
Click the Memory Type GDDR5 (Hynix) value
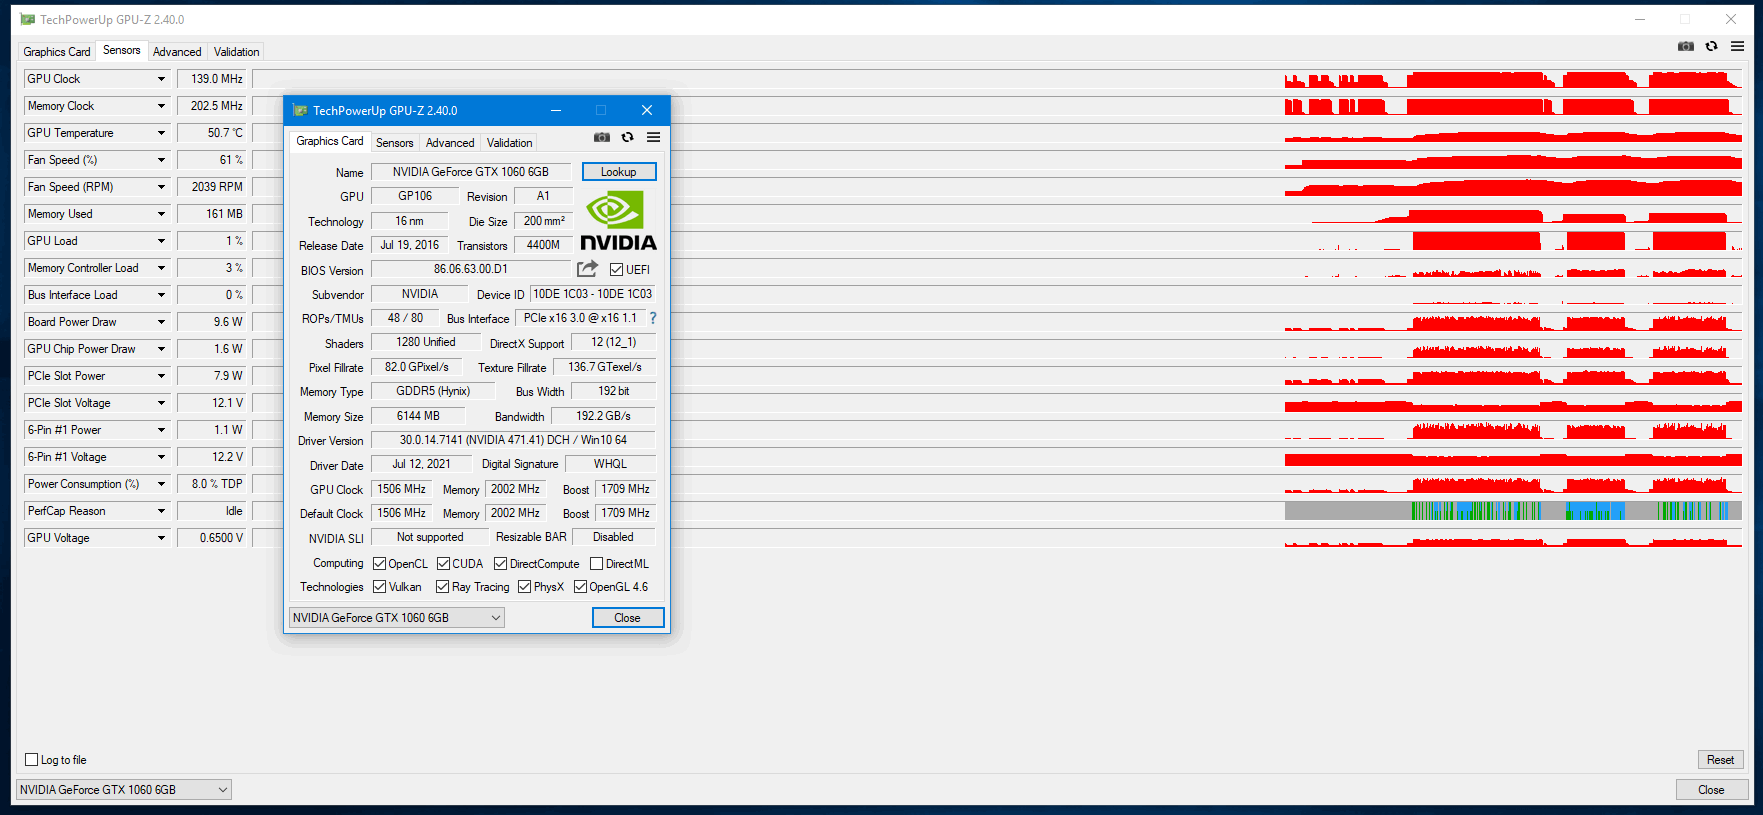[x=433, y=391]
